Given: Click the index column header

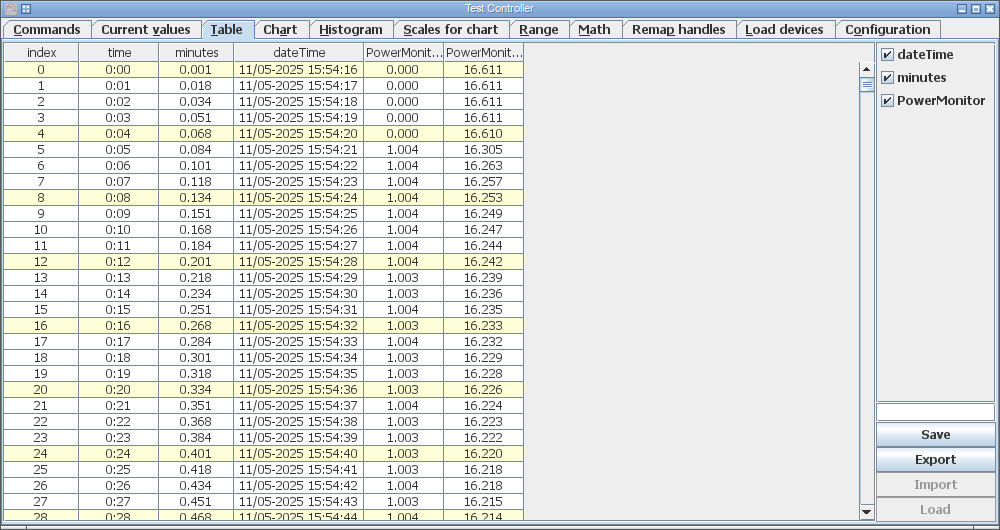Looking at the screenshot, I should pos(41,53).
